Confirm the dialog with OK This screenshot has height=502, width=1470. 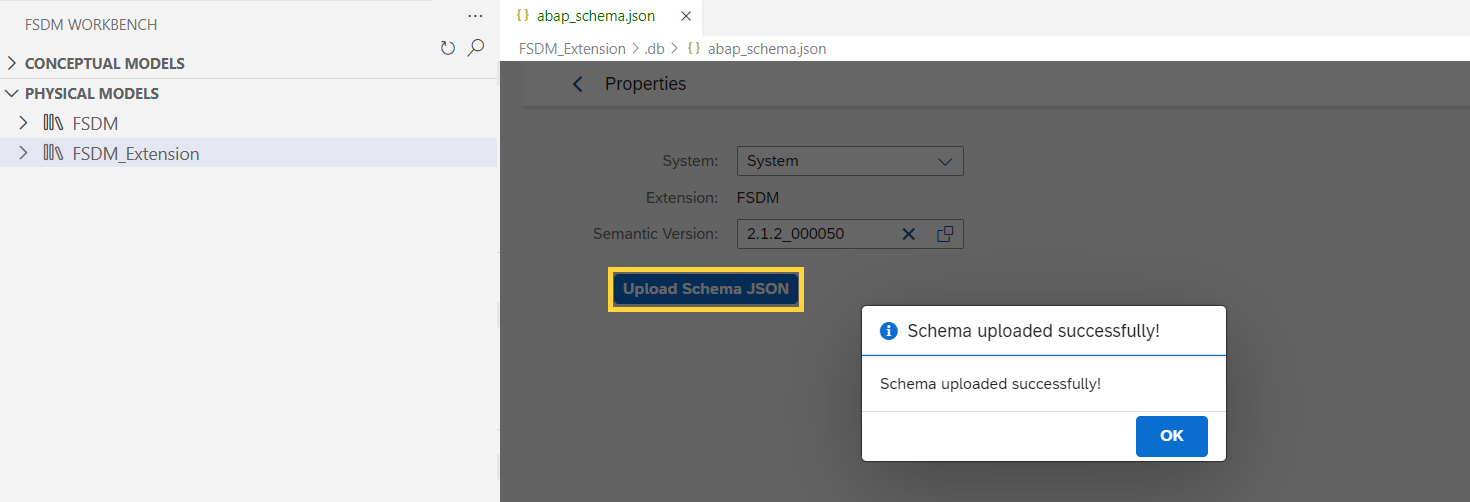pos(1172,436)
